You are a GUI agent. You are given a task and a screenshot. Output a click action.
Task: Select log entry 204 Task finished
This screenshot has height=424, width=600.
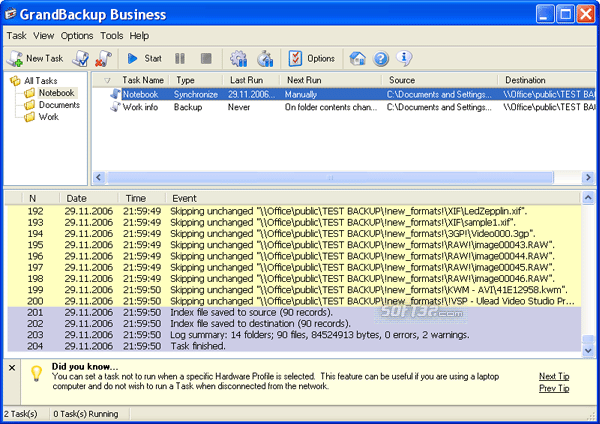pyautogui.click(x=294, y=346)
